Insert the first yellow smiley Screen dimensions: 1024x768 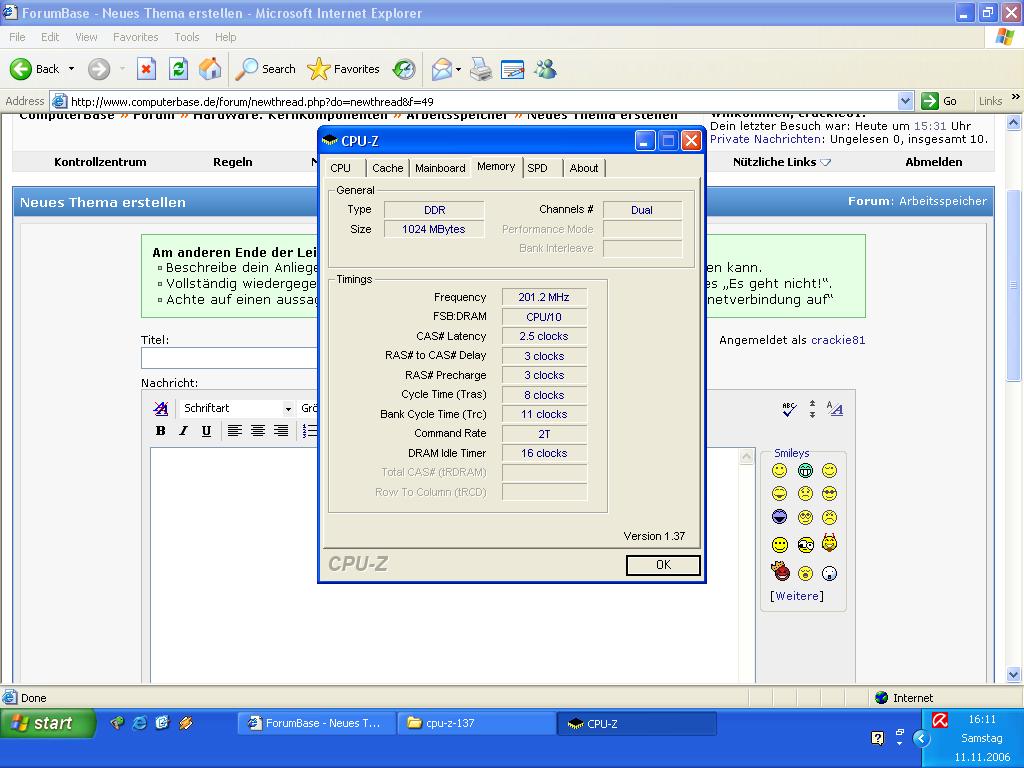(x=779, y=470)
